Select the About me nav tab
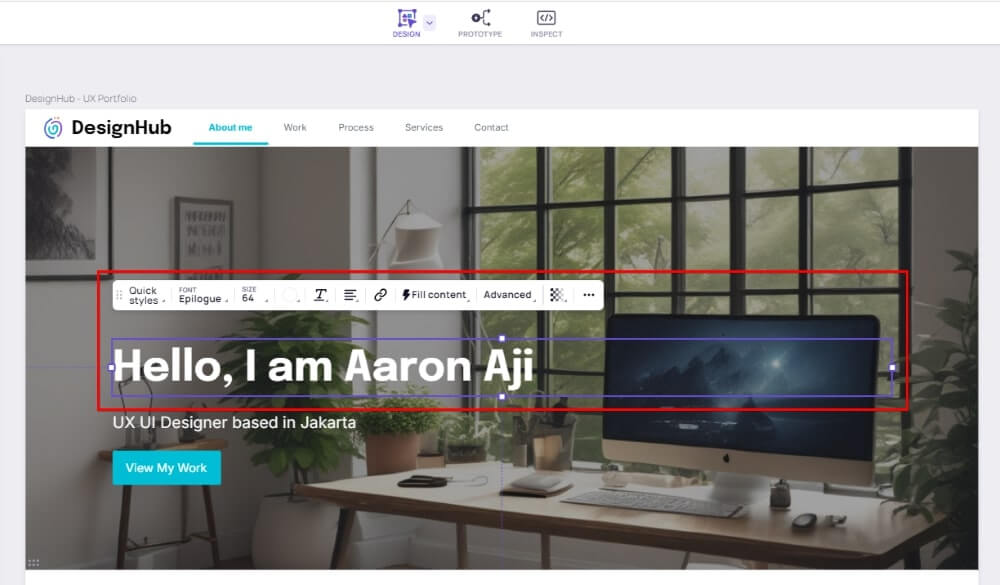 [x=230, y=127]
